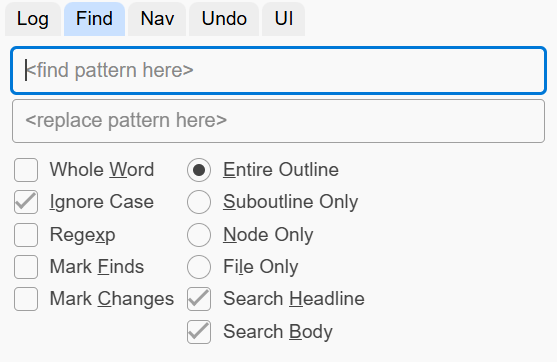Switch to the Undo tab
Screen dimensions: 557x362
pyautogui.click(x=224, y=19)
